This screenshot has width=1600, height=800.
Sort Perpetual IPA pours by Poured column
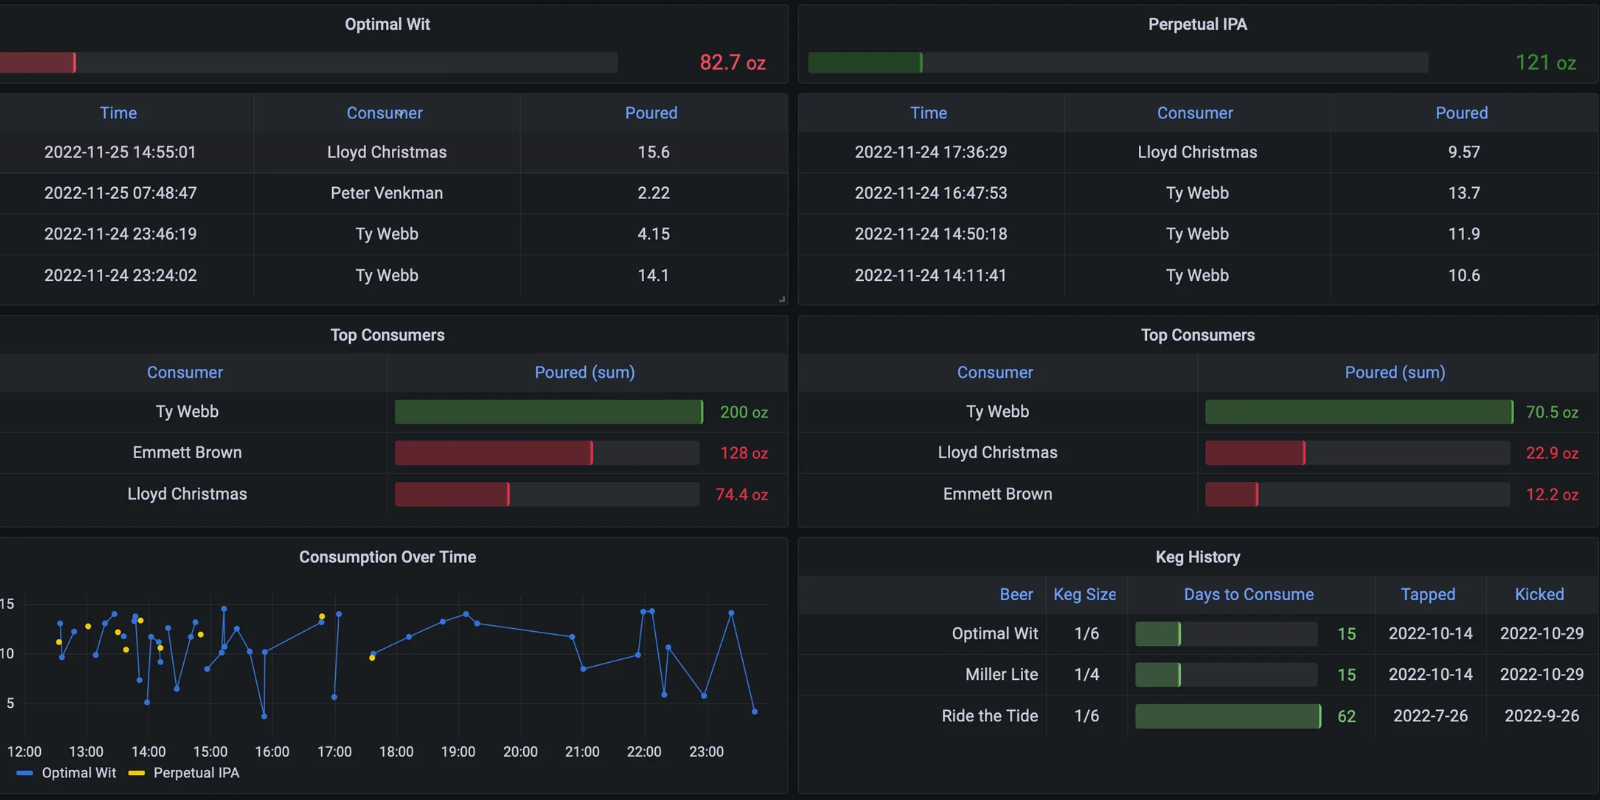point(1461,113)
